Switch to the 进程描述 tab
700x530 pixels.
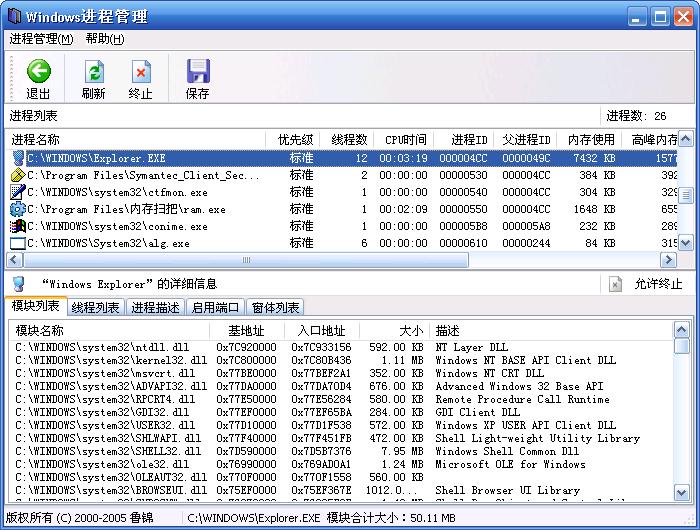coord(155,308)
